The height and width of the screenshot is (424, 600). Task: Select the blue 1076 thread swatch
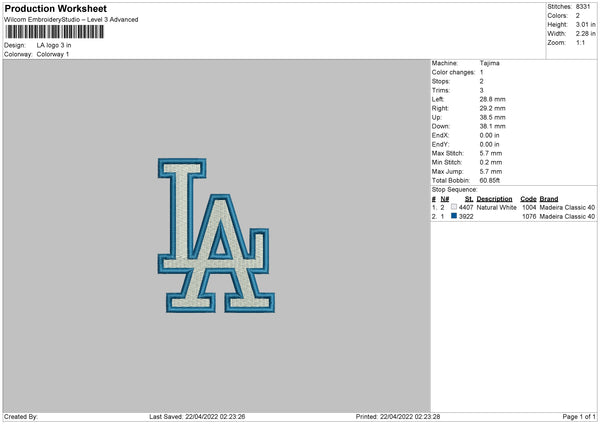coord(454,216)
